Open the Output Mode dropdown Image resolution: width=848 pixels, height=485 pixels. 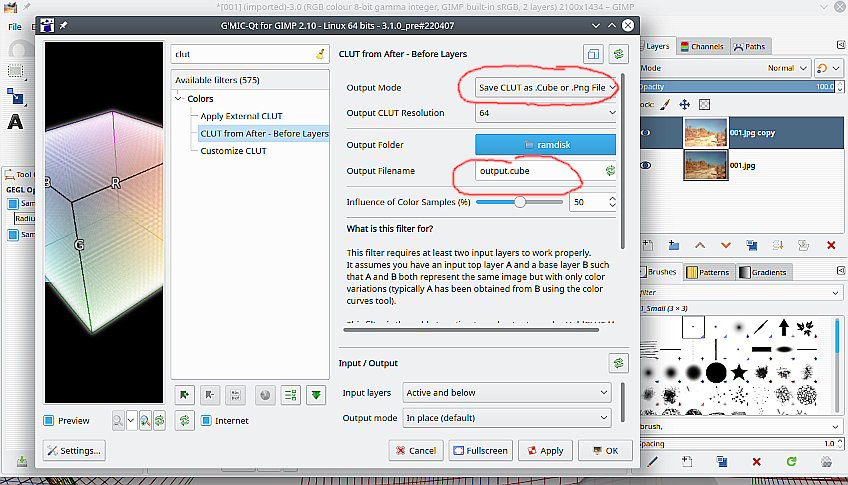click(546, 88)
